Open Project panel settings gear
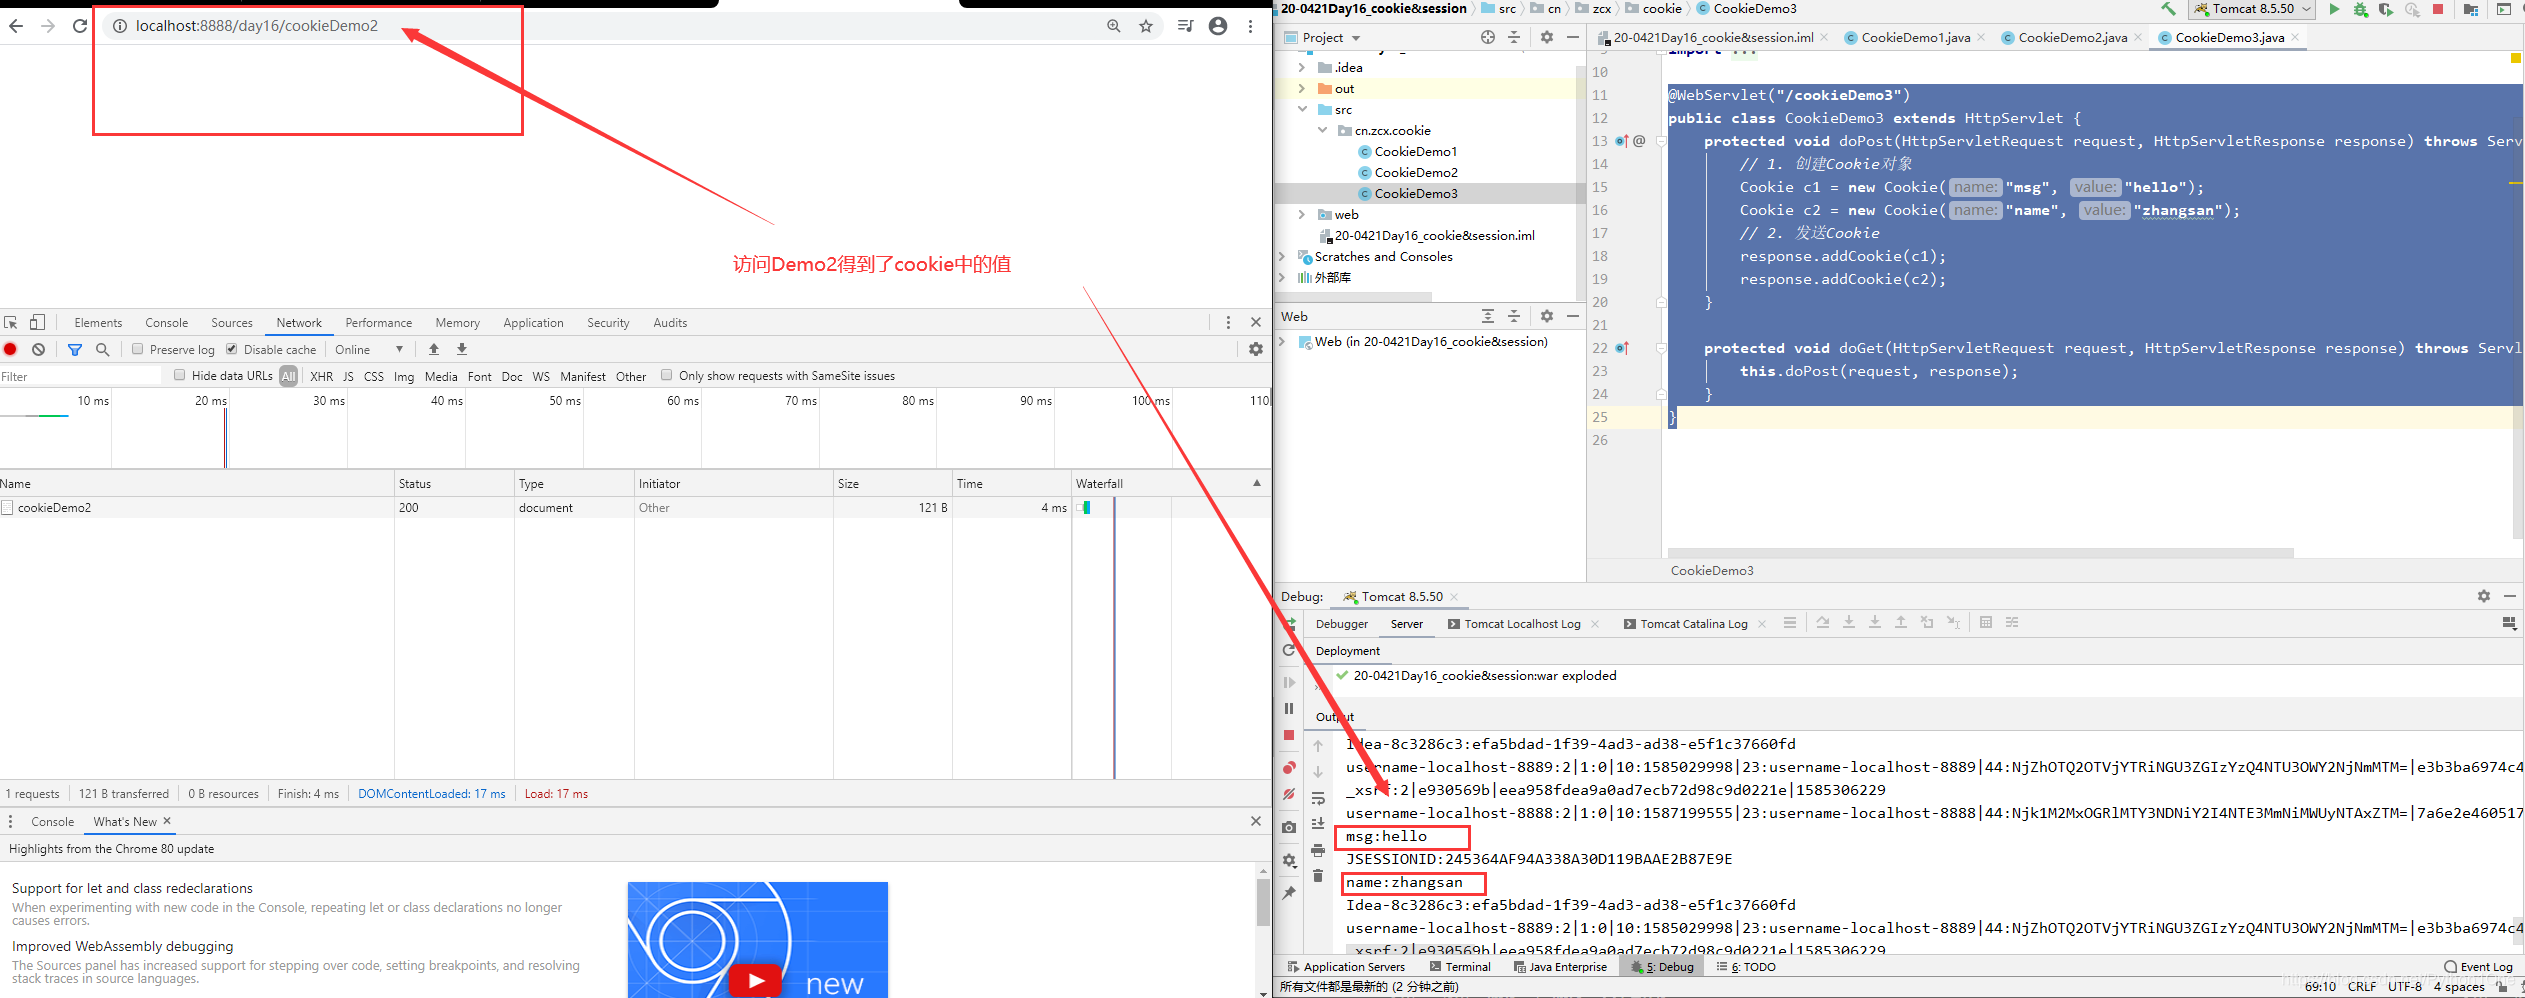The height and width of the screenshot is (998, 2525). [1547, 37]
